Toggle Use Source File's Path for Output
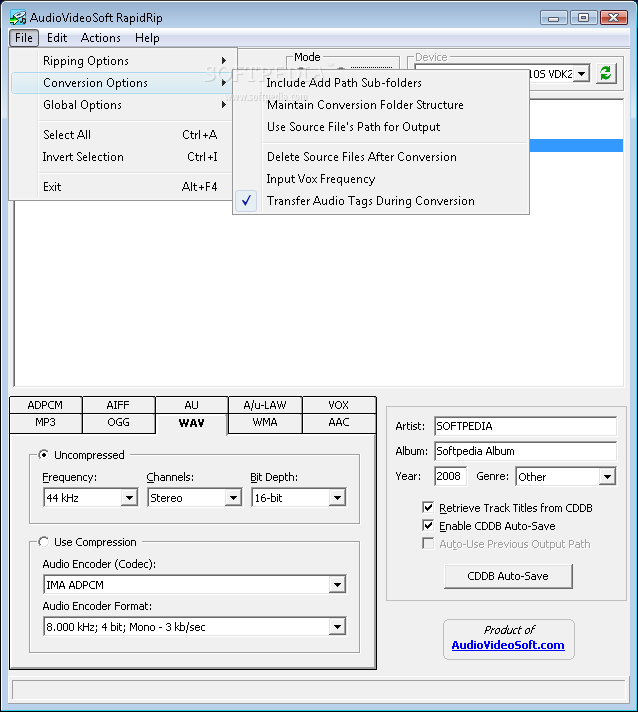The height and width of the screenshot is (712, 638). click(x=381, y=127)
